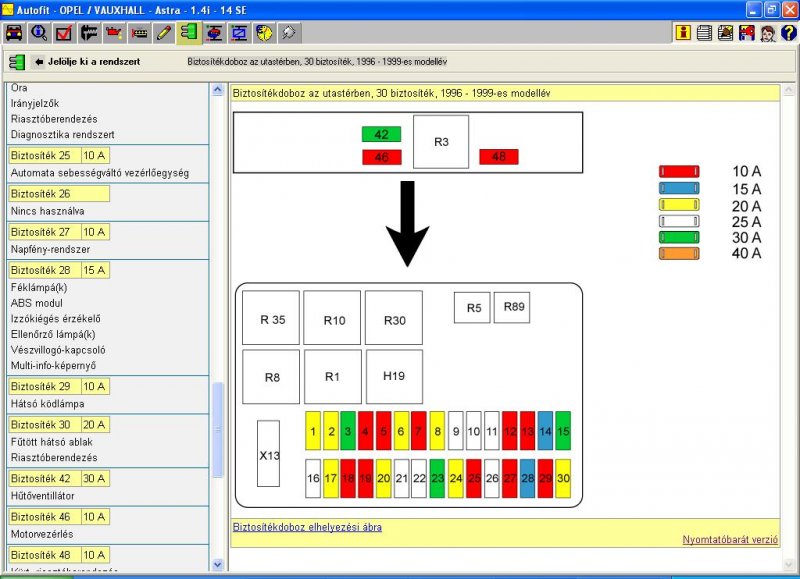Image resolution: width=800 pixels, height=579 pixels.
Task: Click 'Hűtőventillátor' list entry
Action: click(x=42, y=496)
